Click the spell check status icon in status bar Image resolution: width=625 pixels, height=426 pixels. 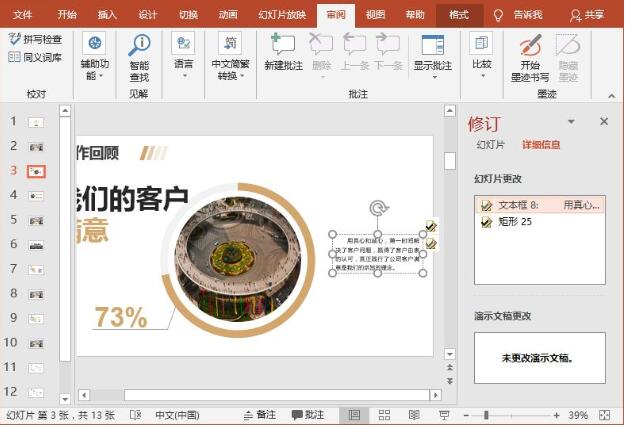point(136,415)
